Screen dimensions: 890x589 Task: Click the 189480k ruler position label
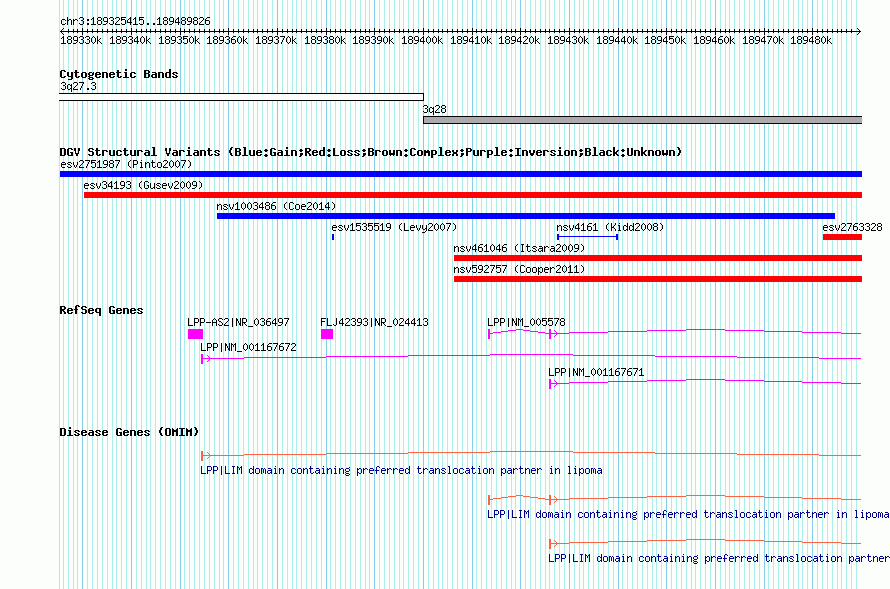pos(811,40)
